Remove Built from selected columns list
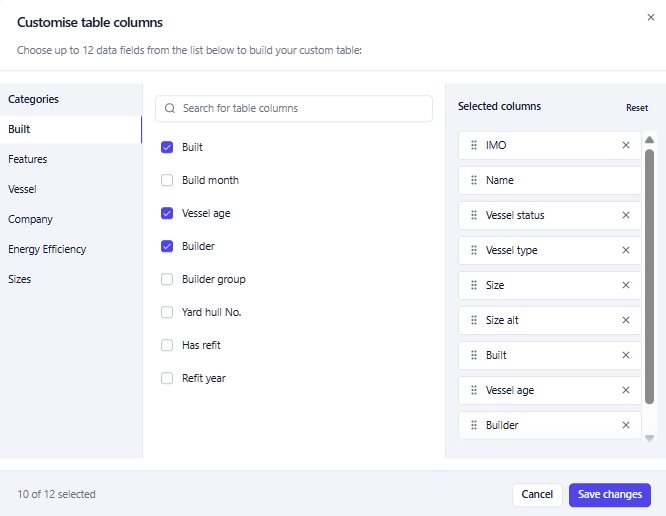The height and width of the screenshot is (516, 666). (626, 355)
